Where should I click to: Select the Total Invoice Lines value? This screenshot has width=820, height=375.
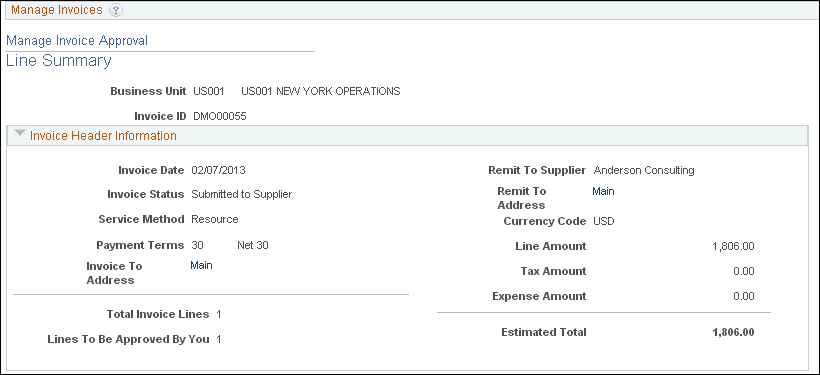(x=219, y=314)
